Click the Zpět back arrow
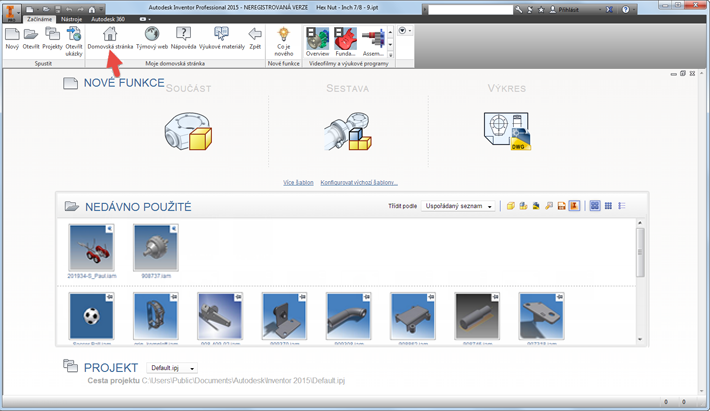Image resolution: width=710 pixels, height=411 pixels. click(255, 34)
